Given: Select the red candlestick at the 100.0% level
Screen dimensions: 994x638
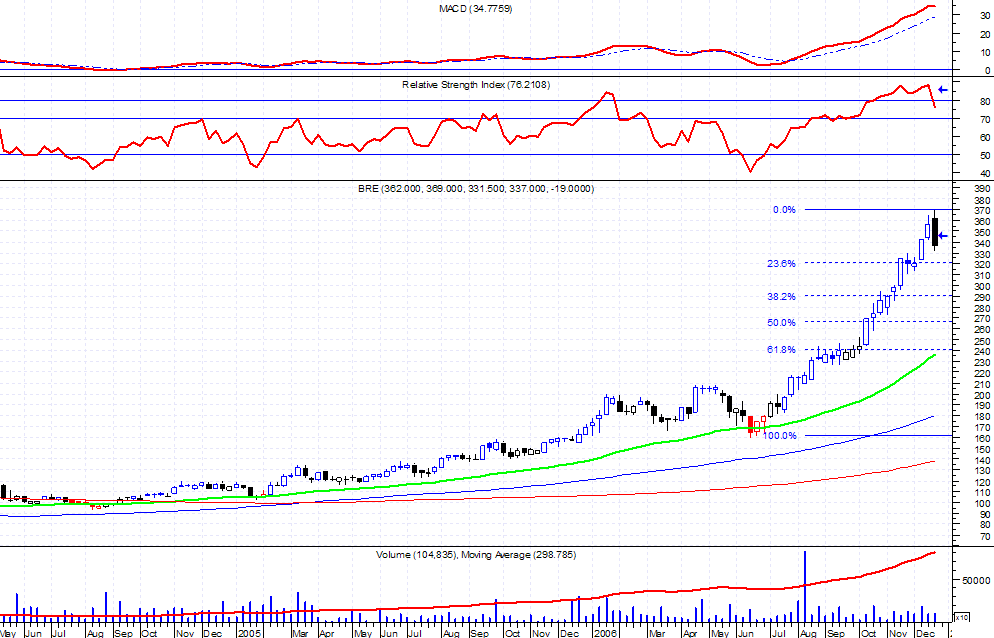Looking at the screenshot, I should [x=752, y=425].
